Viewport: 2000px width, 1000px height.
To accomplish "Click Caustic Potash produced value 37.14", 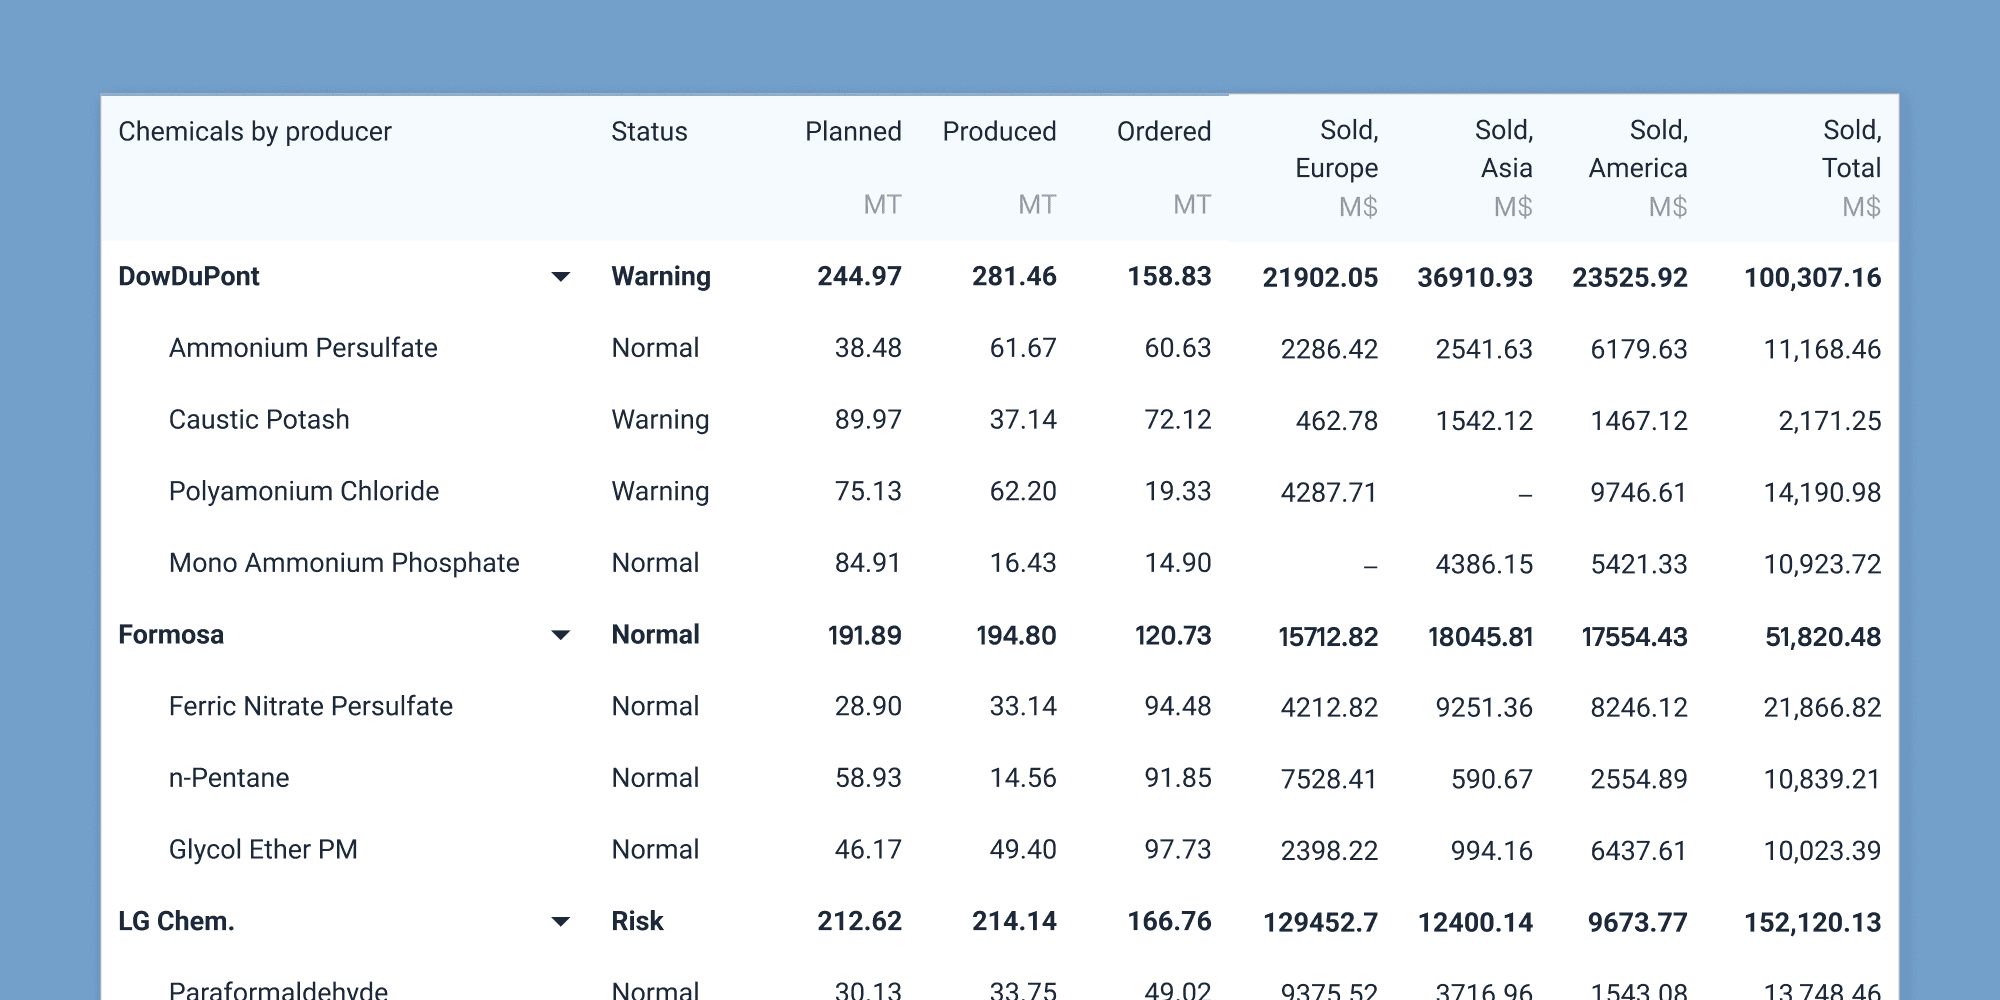I will 1023,419.
